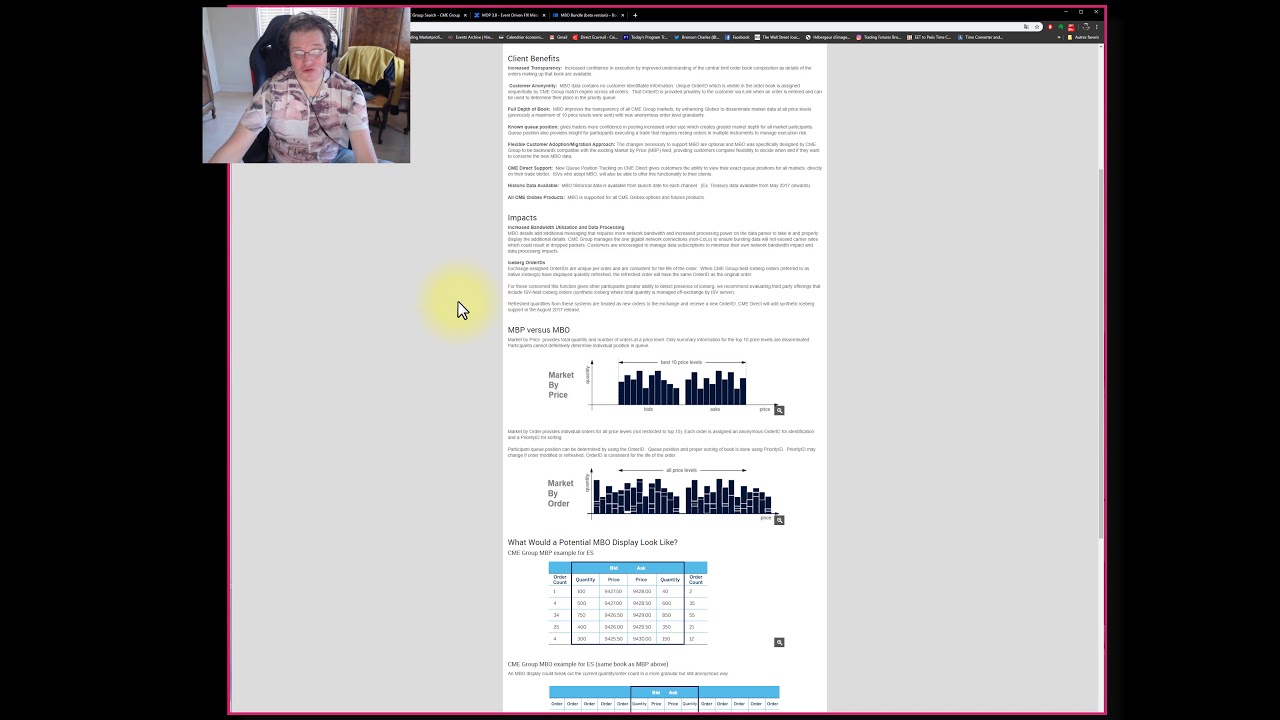Open a new browser tab
Viewport: 1280px width, 720px height.
click(635, 15)
